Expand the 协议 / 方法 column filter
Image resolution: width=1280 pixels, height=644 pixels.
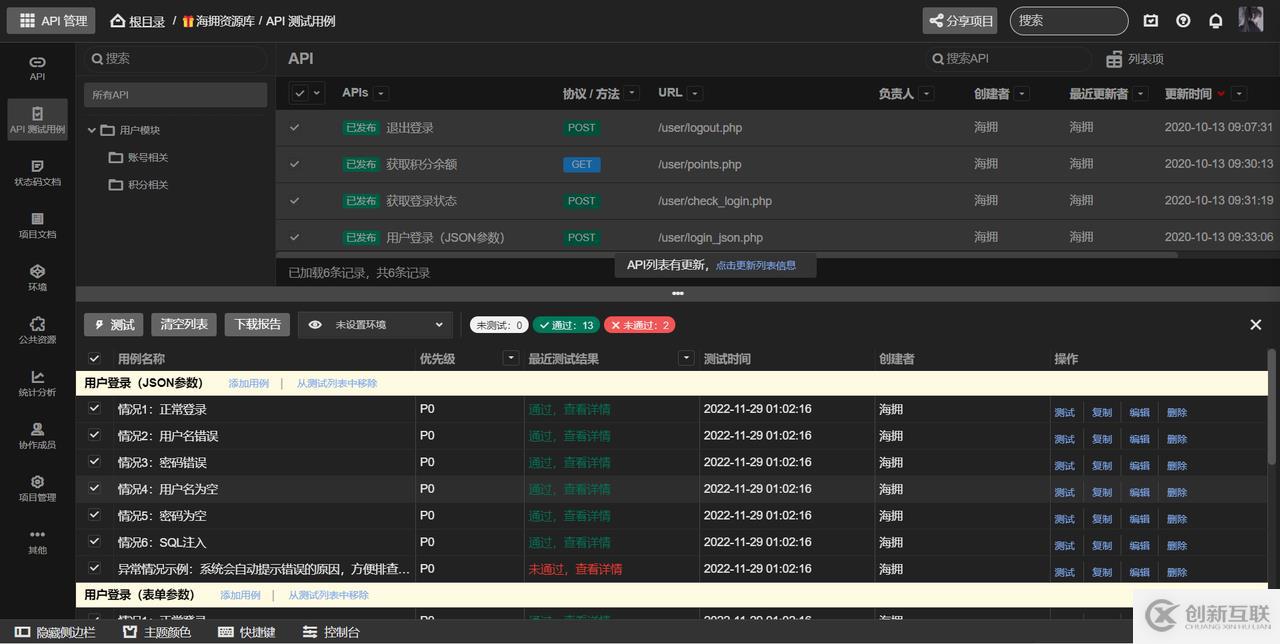coord(632,94)
